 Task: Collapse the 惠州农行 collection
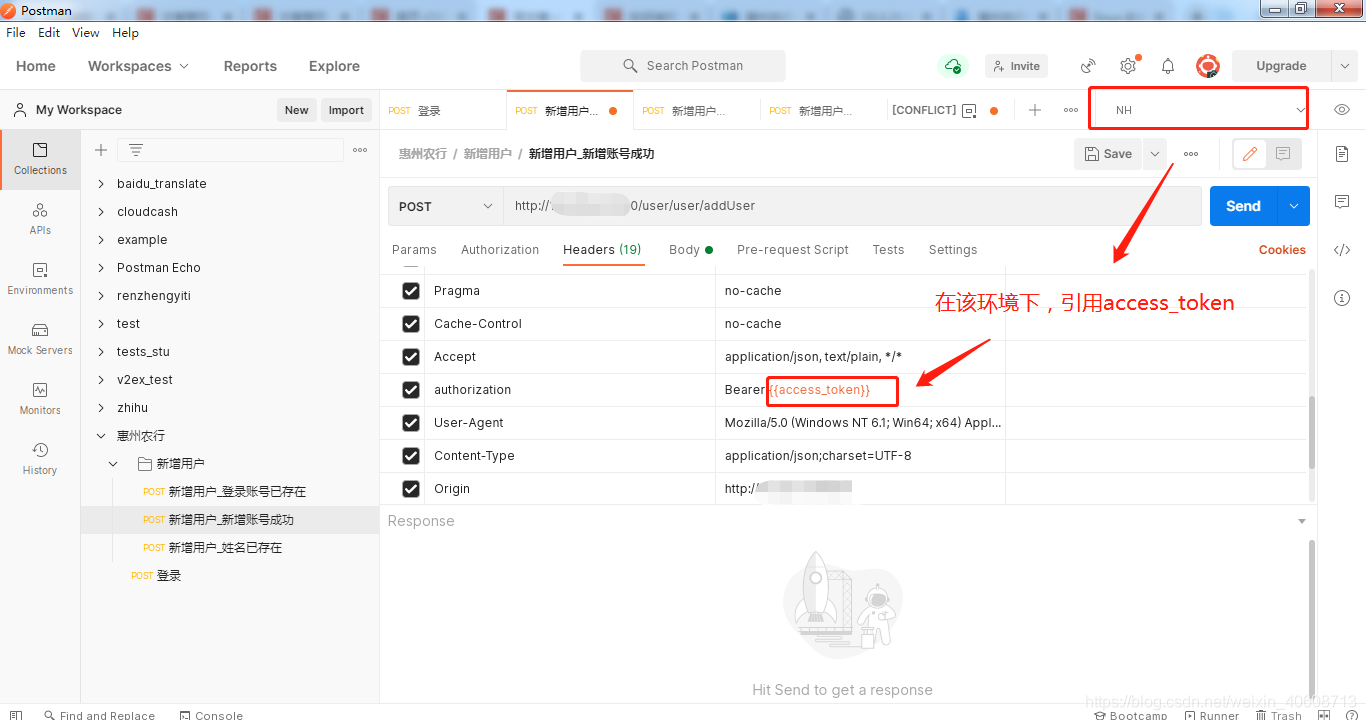click(x=101, y=436)
